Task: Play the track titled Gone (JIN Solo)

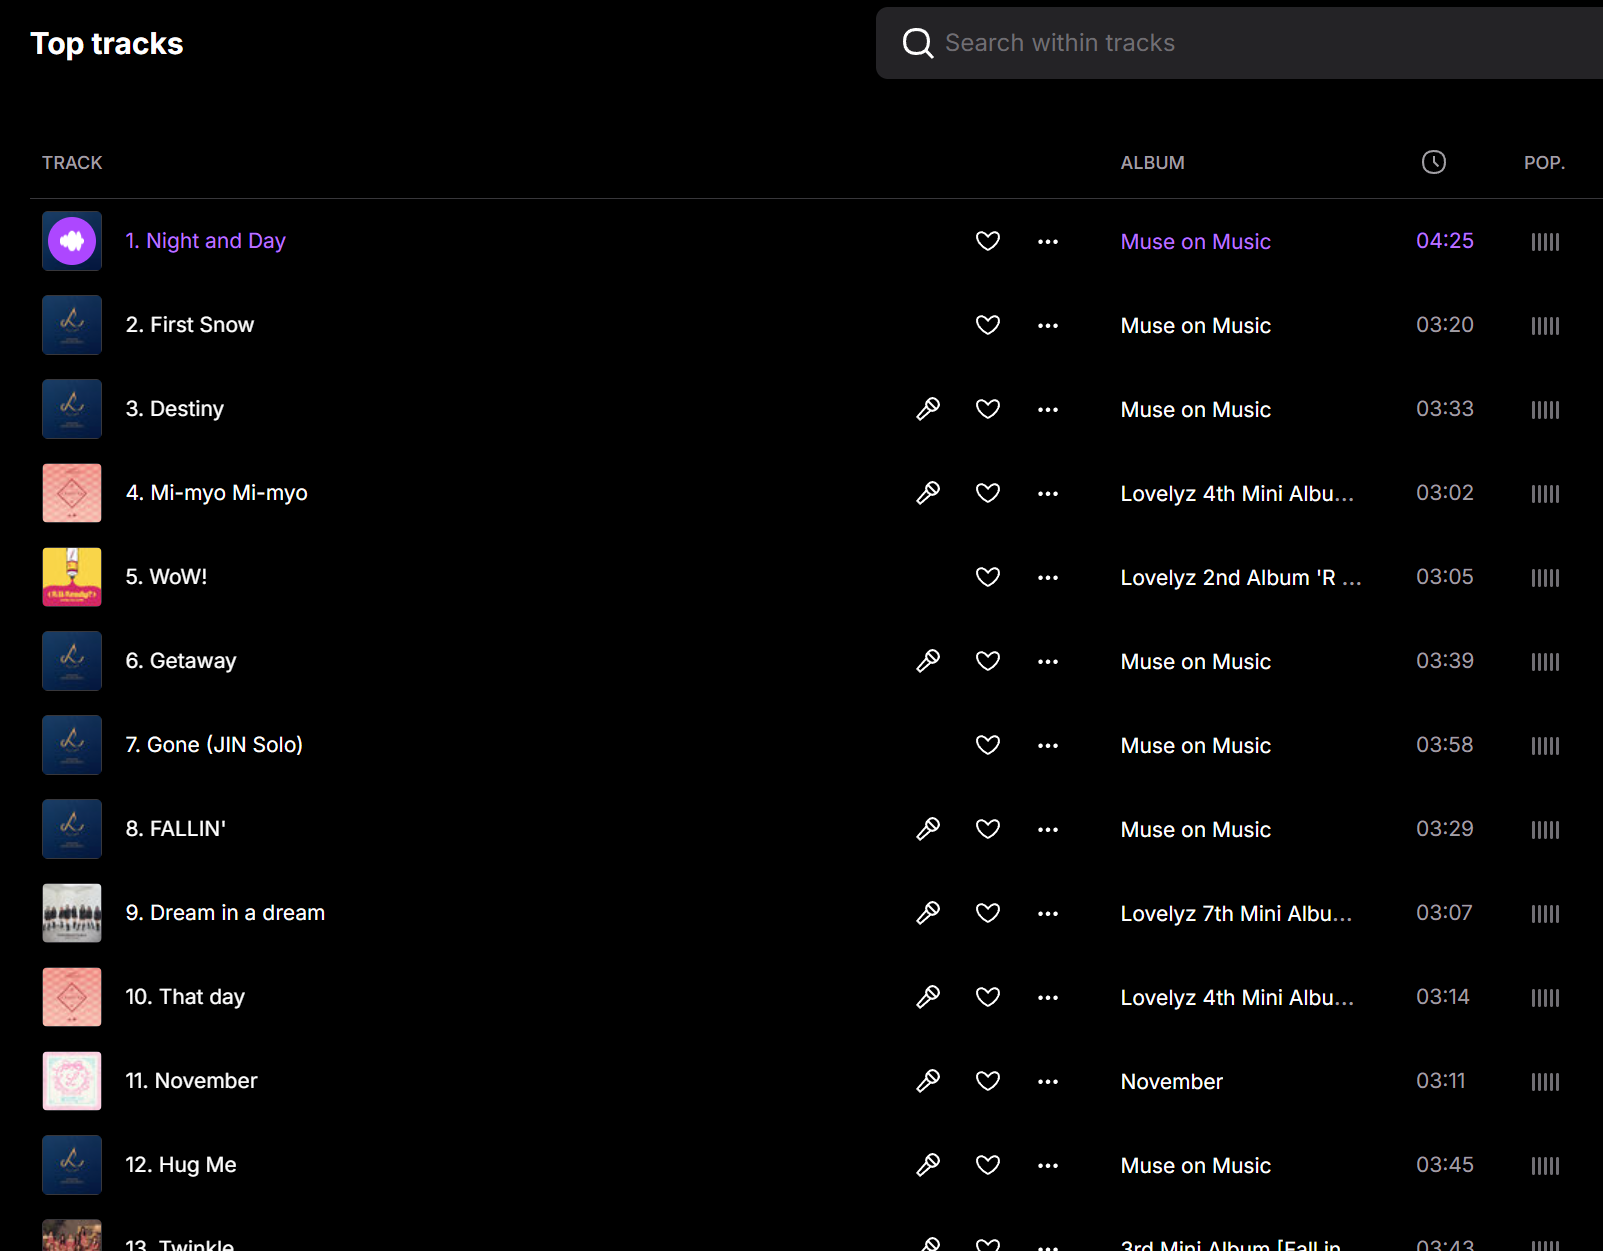Action: coord(214,745)
